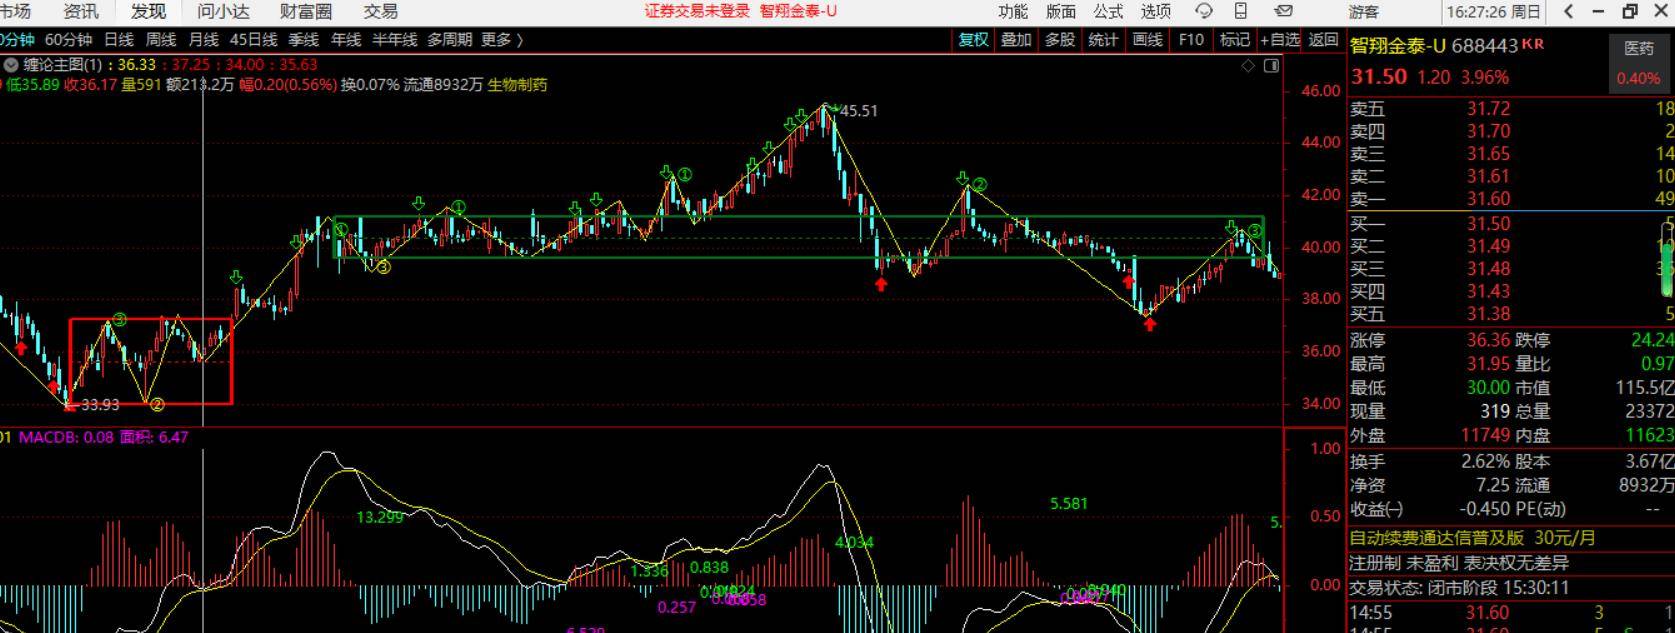Screen dimensions: 1675x633
Task: Switch the chart to 月线
Action: [204, 40]
